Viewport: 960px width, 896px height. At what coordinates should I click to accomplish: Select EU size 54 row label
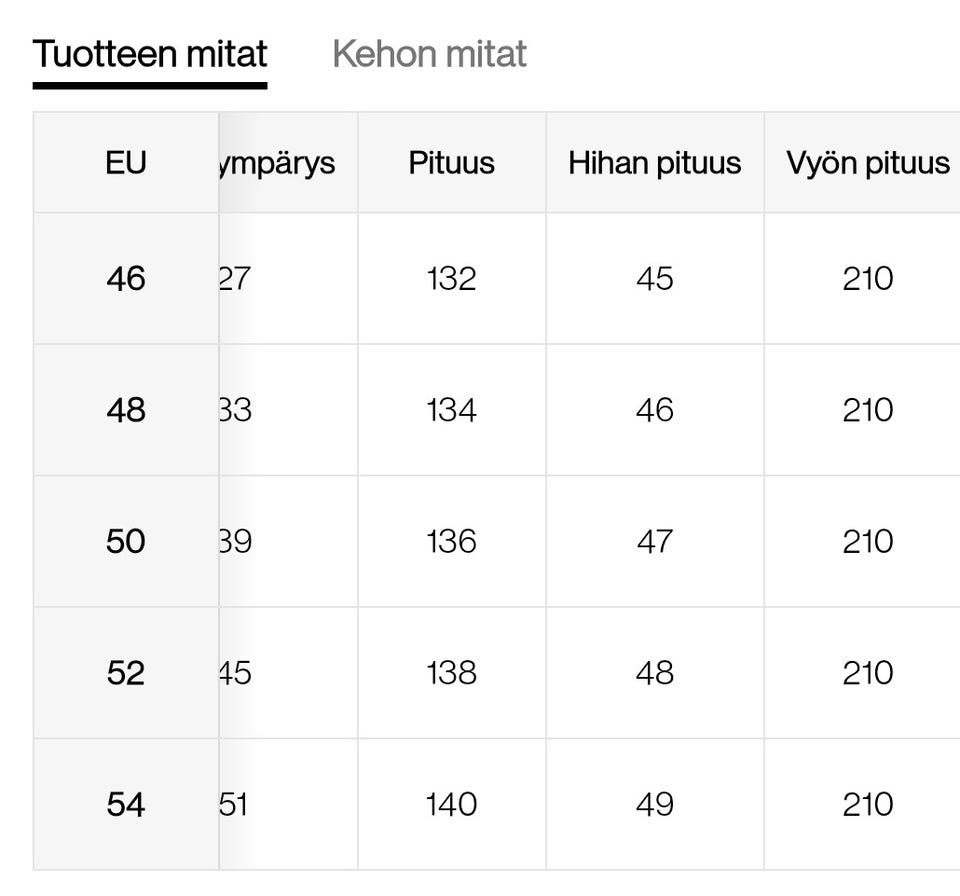click(126, 804)
